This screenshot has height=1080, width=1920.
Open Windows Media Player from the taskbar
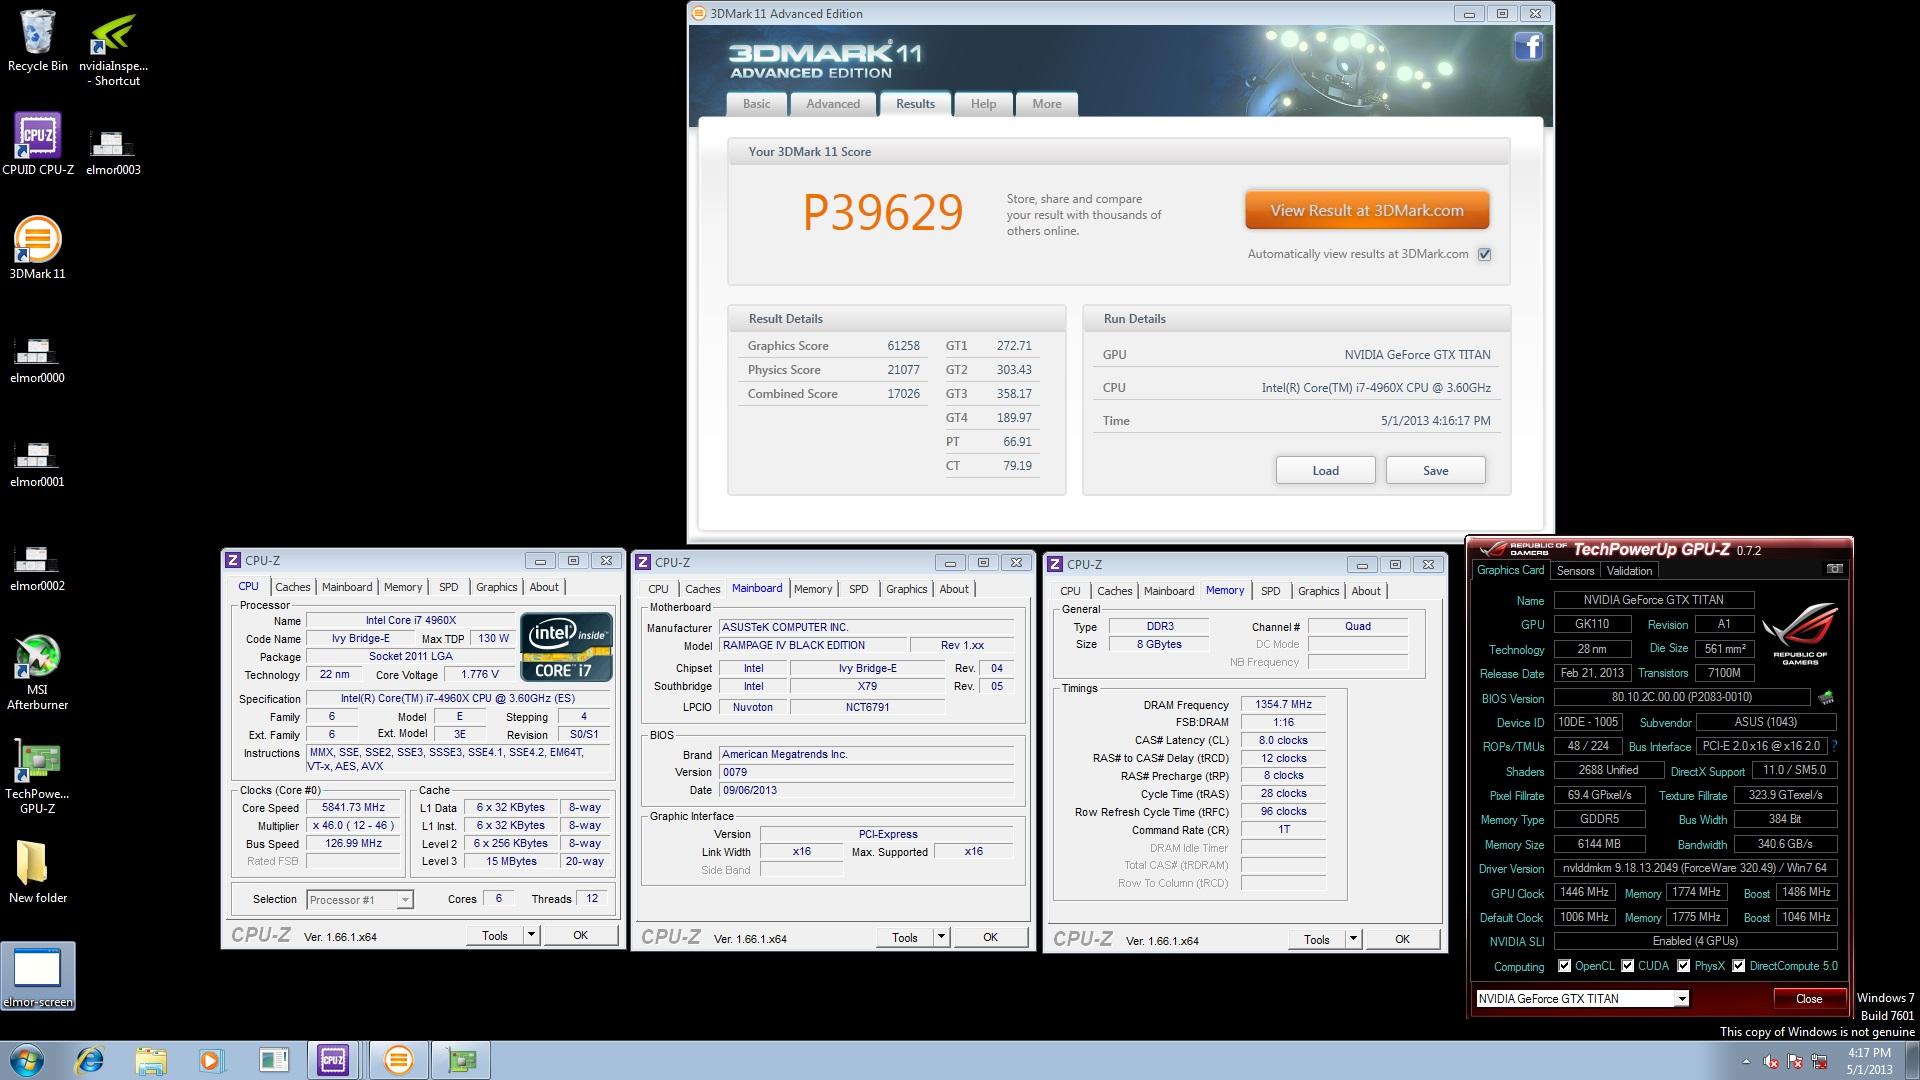point(211,1060)
